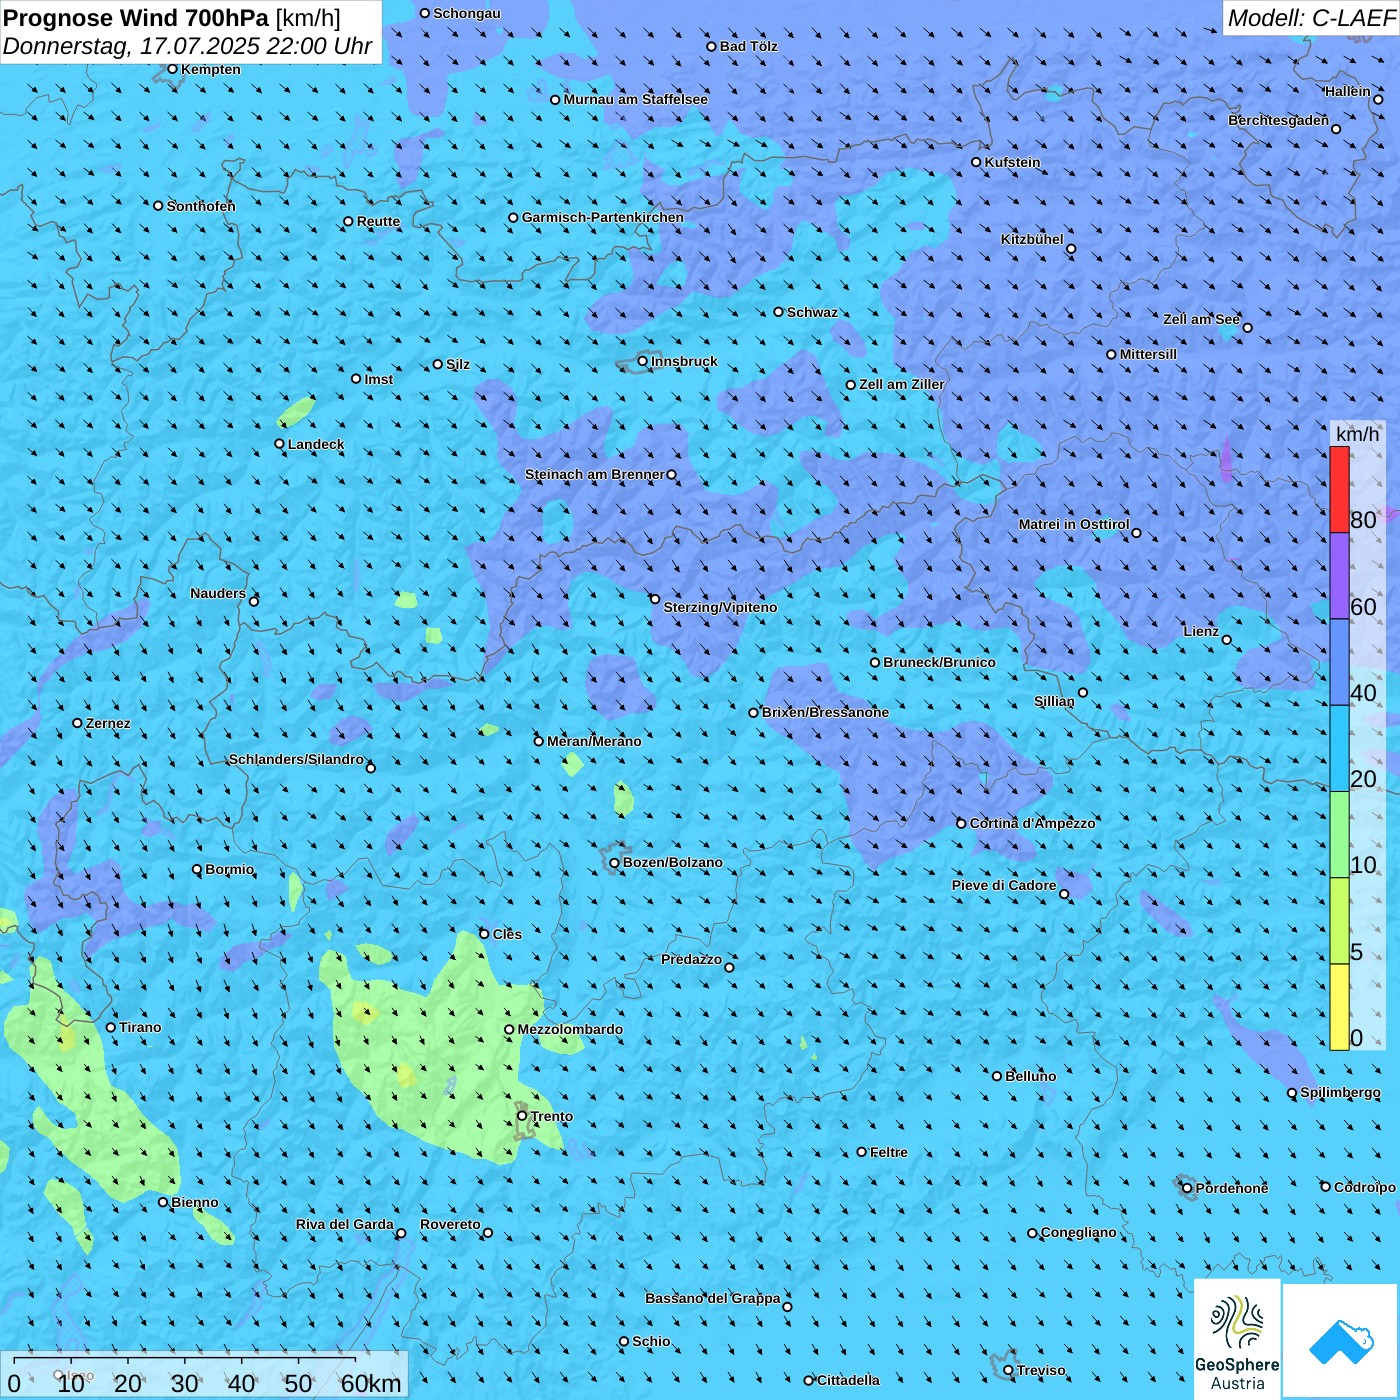Viewport: 1400px width, 1400px height.
Task: Click the GeoSphere Austria logo
Action: (x=1237, y=1340)
